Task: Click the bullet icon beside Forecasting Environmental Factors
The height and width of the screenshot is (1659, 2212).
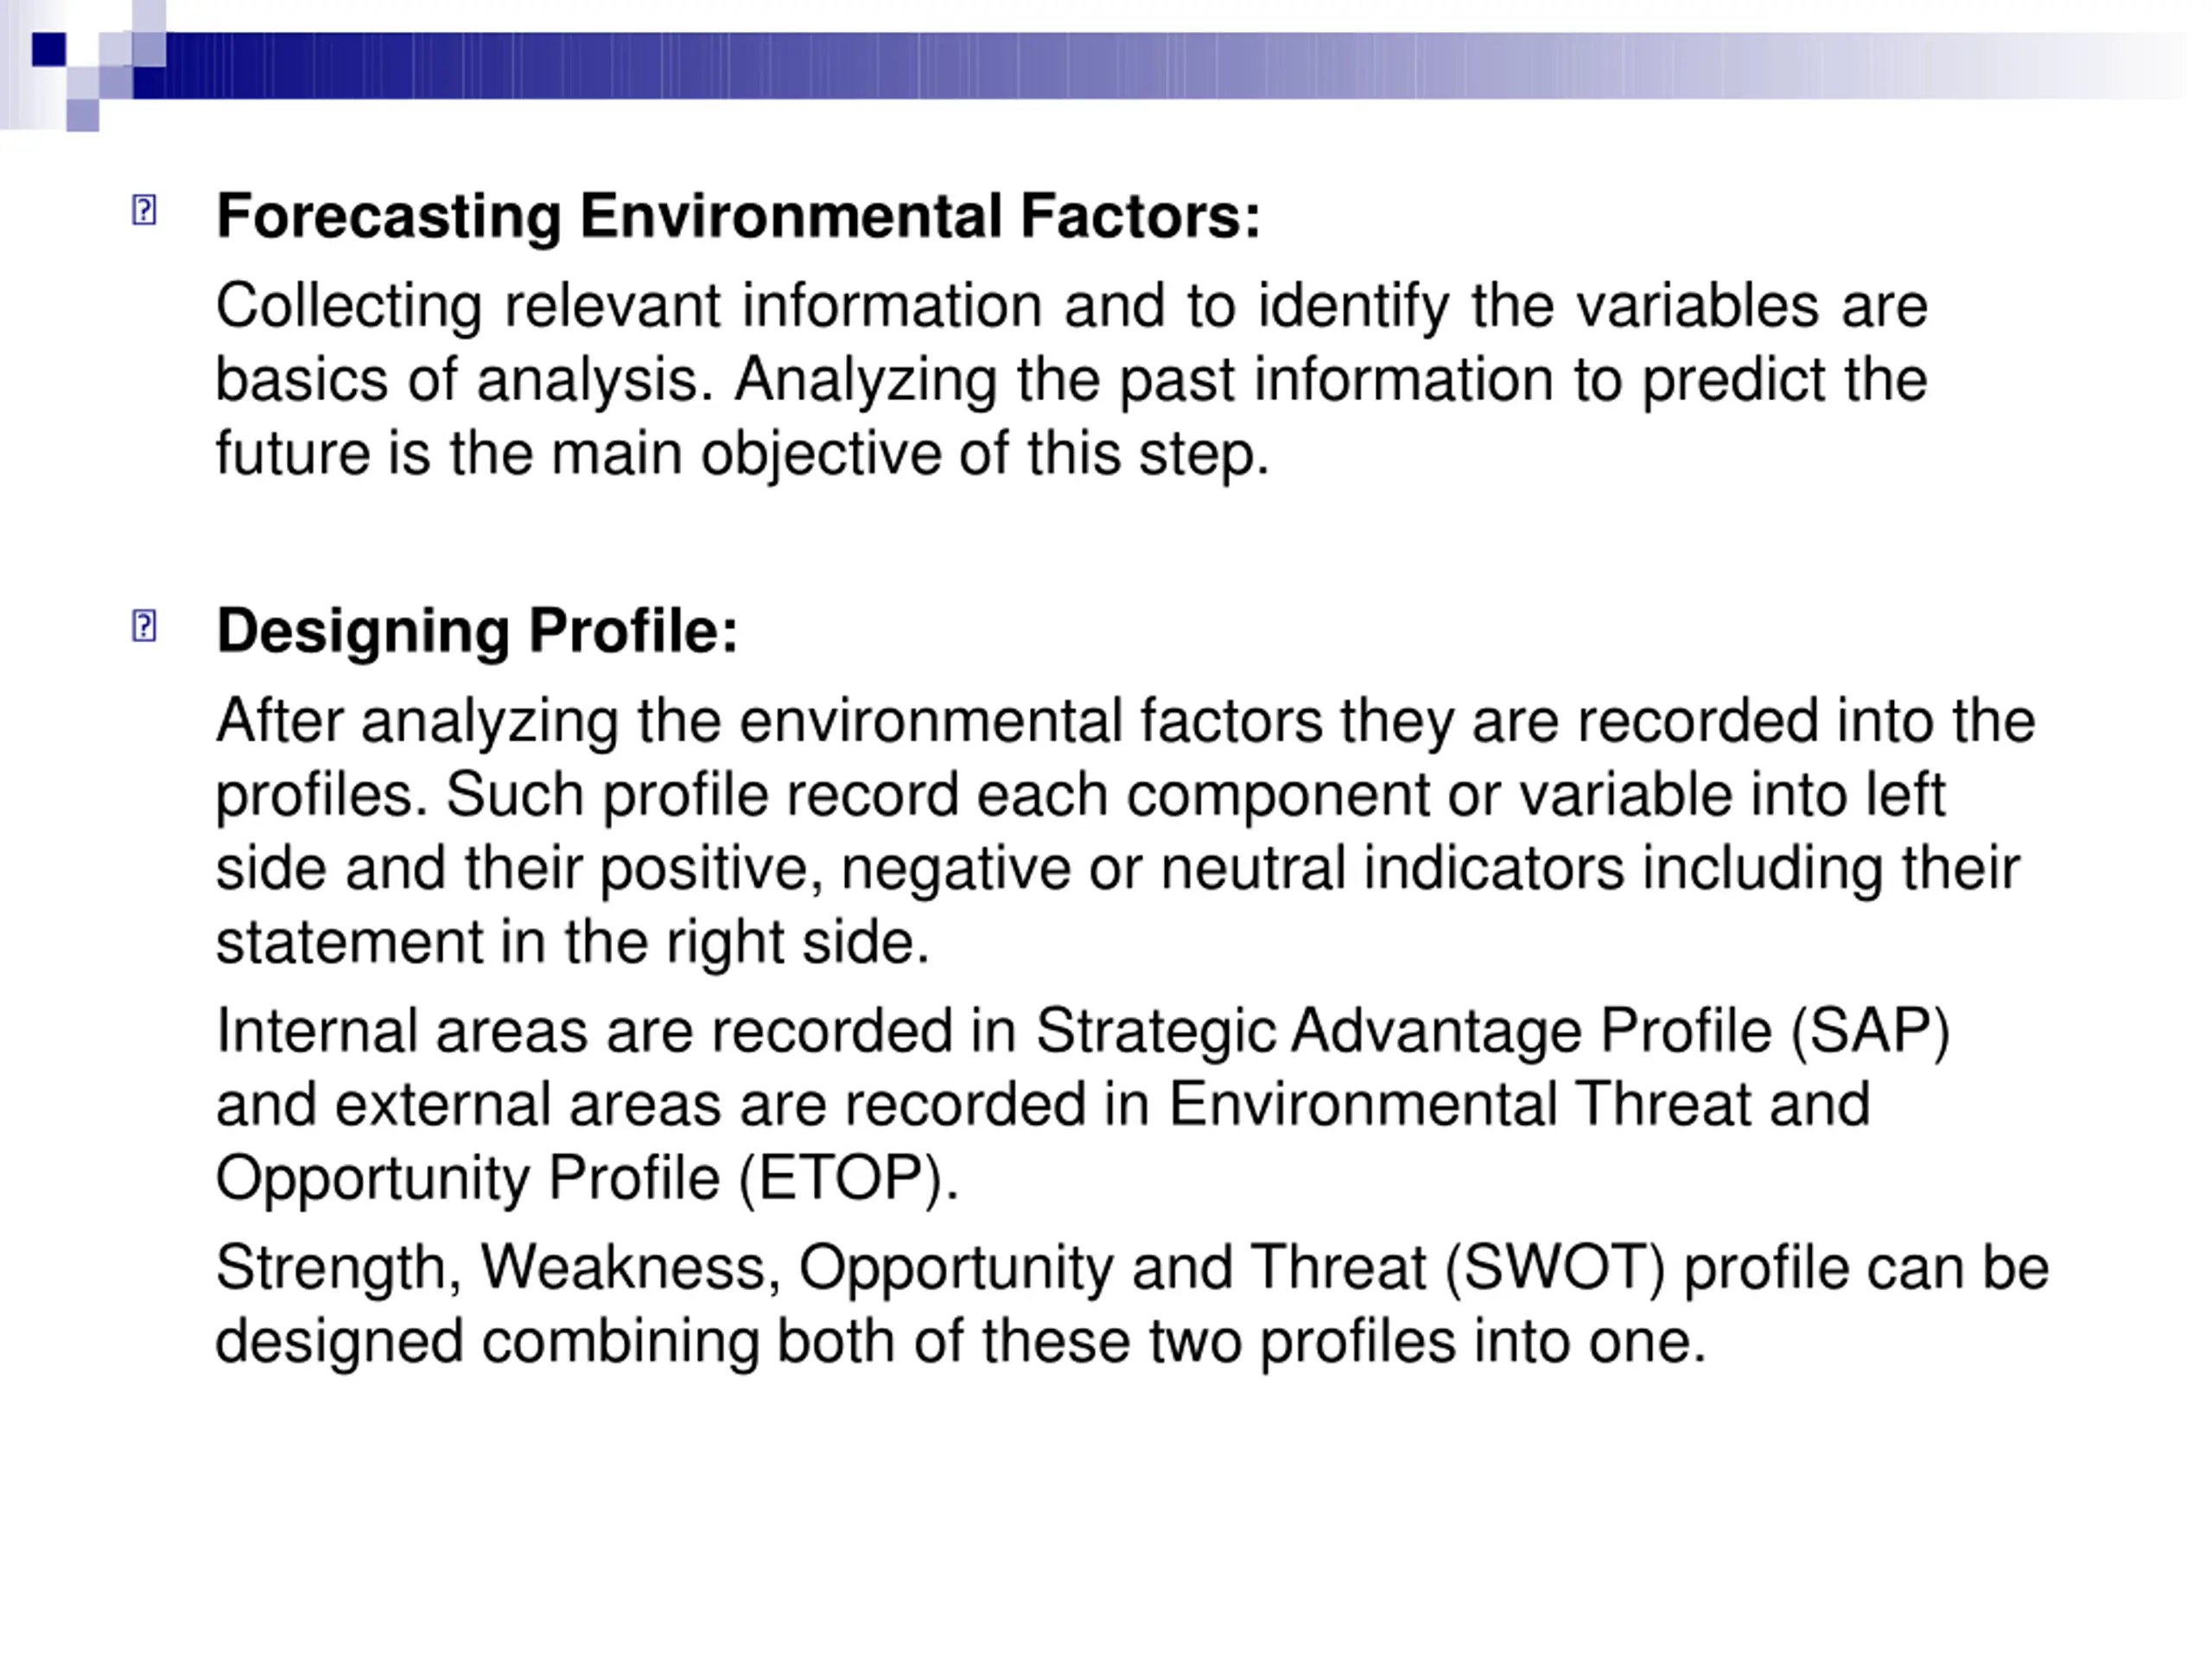Action: [144, 210]
